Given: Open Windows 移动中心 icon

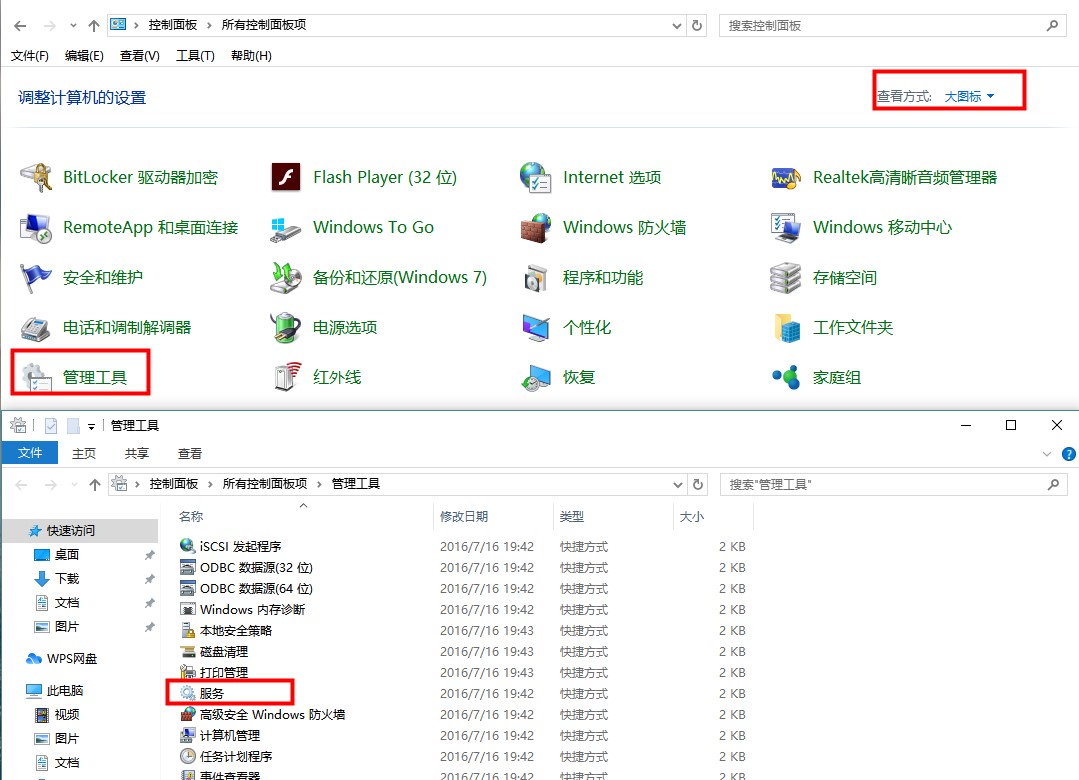Looking at the screenshot, I should click(785, 228).
